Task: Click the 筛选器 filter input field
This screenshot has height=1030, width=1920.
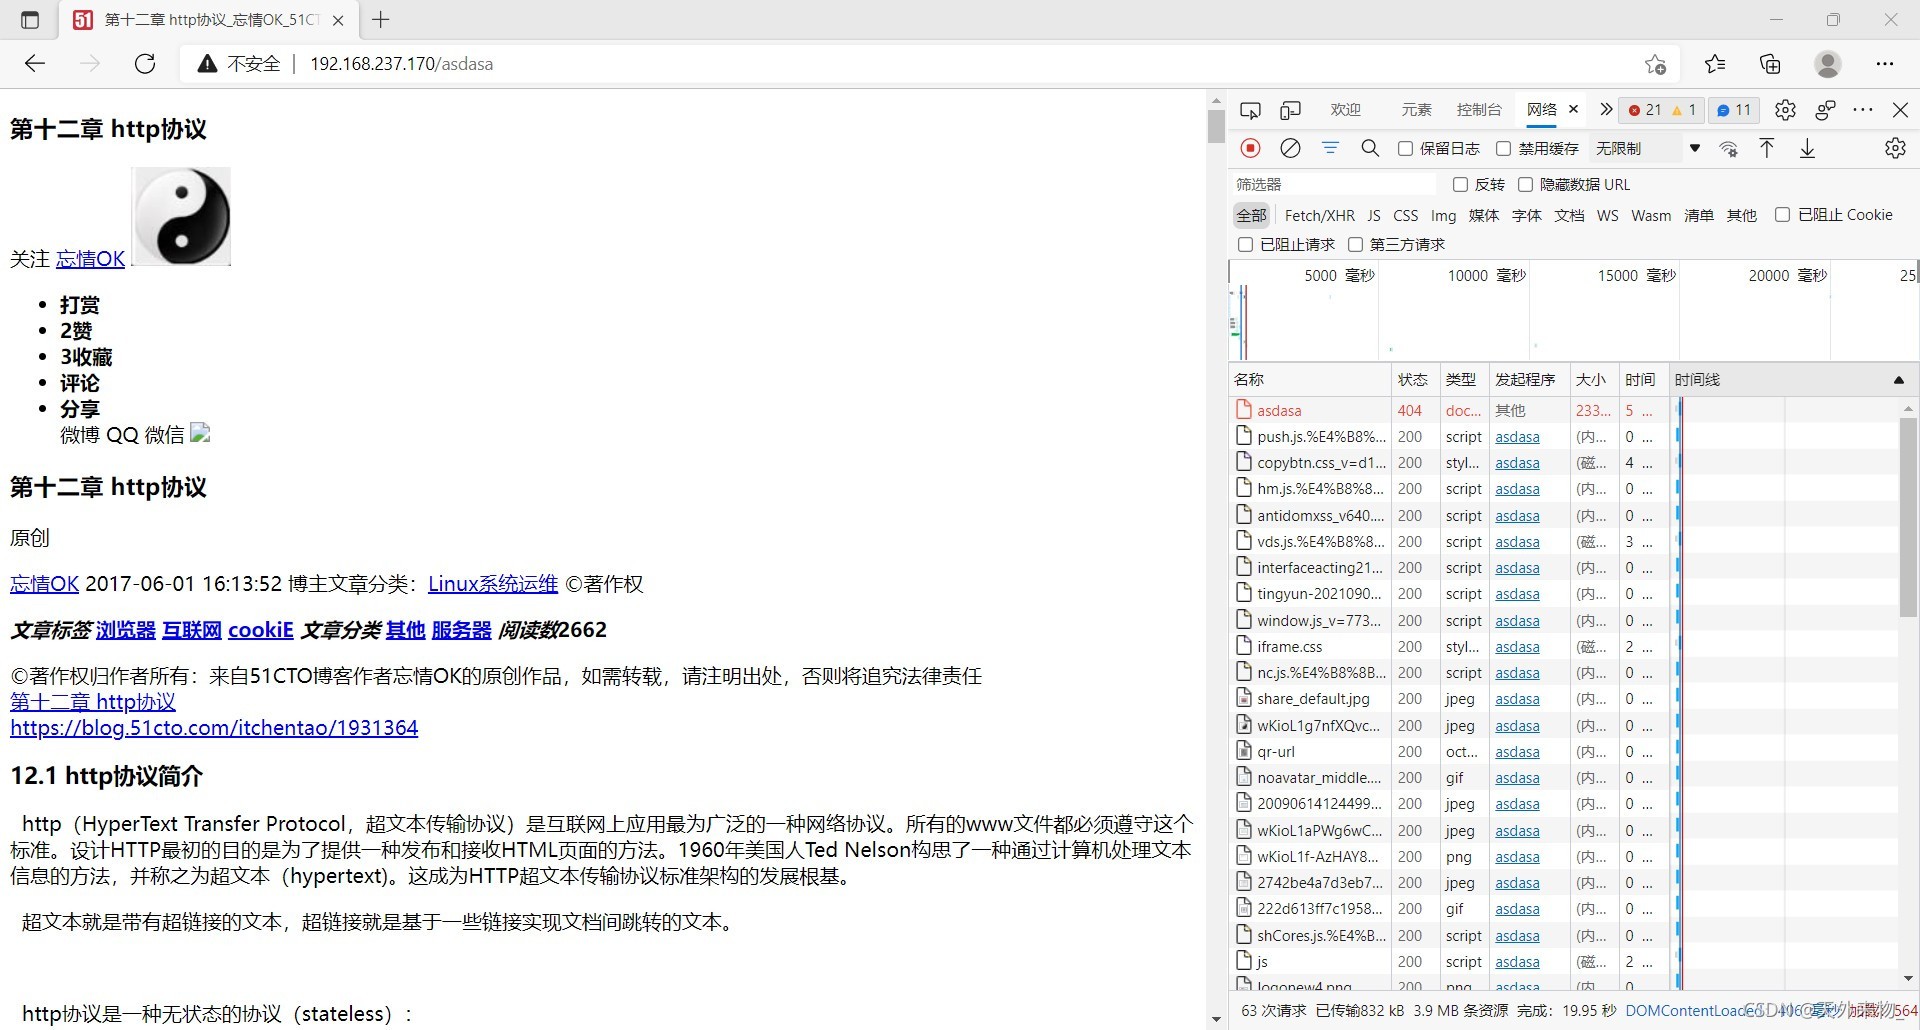Action: 1334,185
